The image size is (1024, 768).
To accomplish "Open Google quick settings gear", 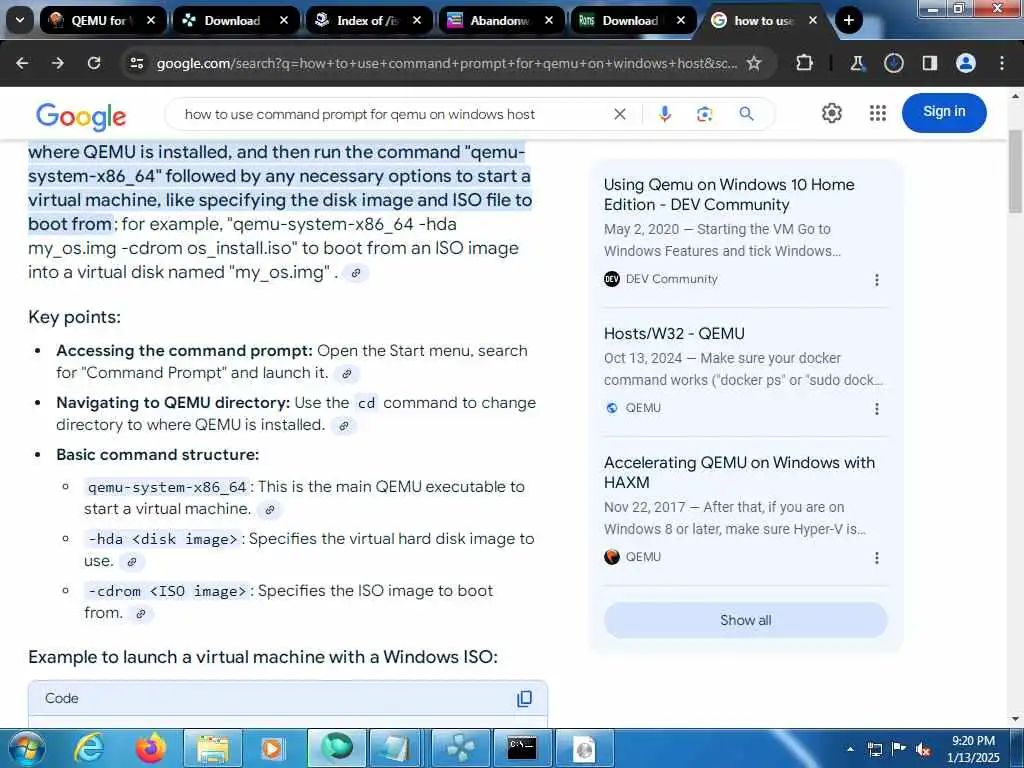I will tap(831, 113).
